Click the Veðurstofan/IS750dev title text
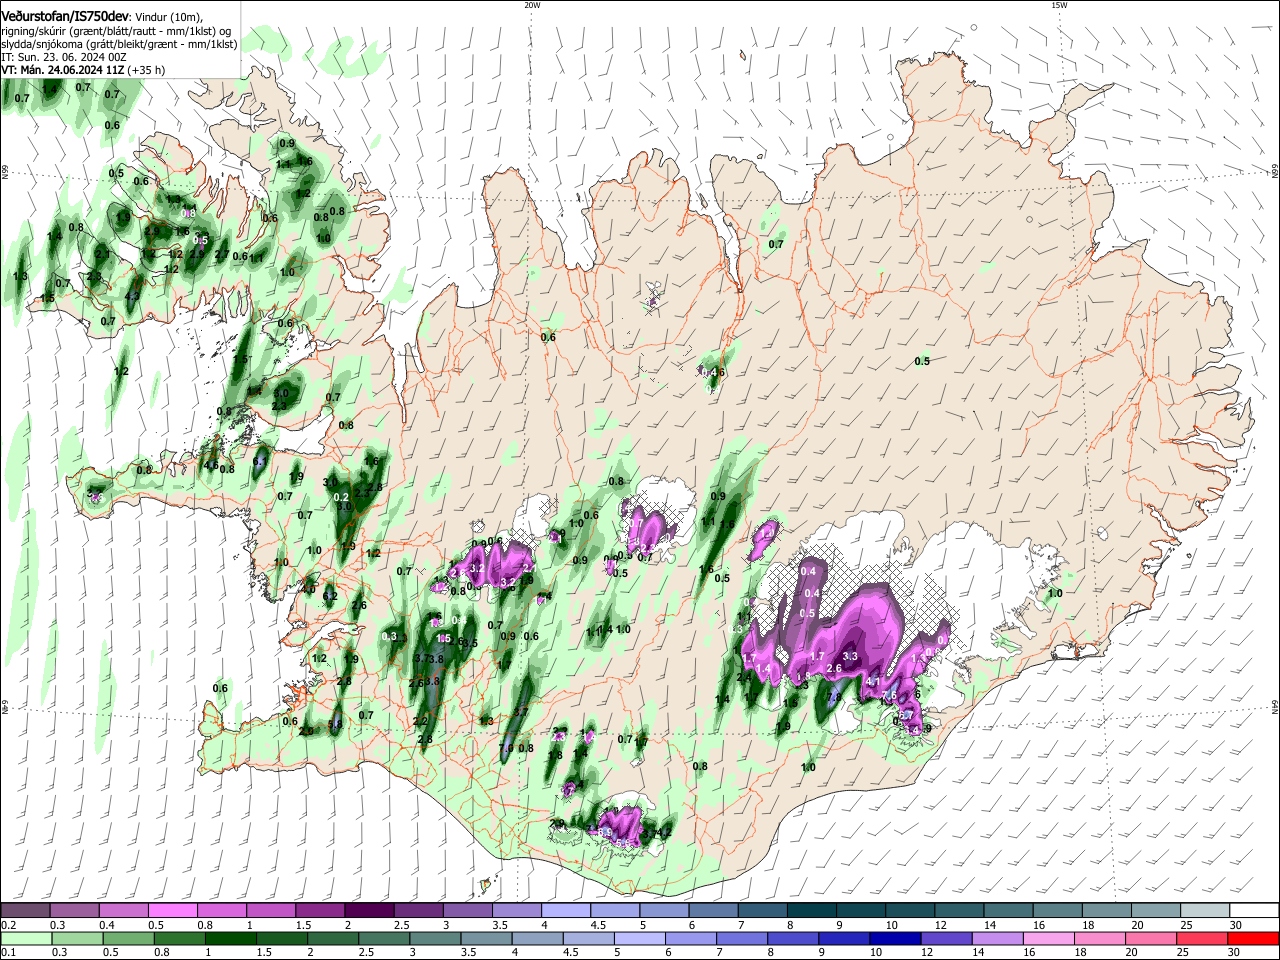 coord(66,16)
